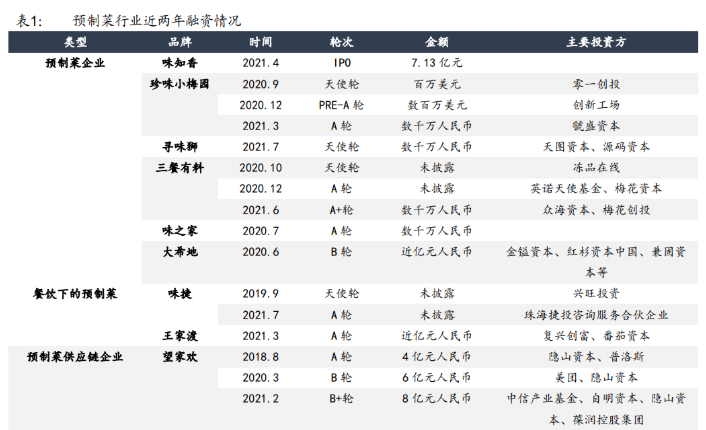Select the amount 数百万美元
The width and height of the screenshot is (706, 430).
pyautogui.click(x=437, y=105)
